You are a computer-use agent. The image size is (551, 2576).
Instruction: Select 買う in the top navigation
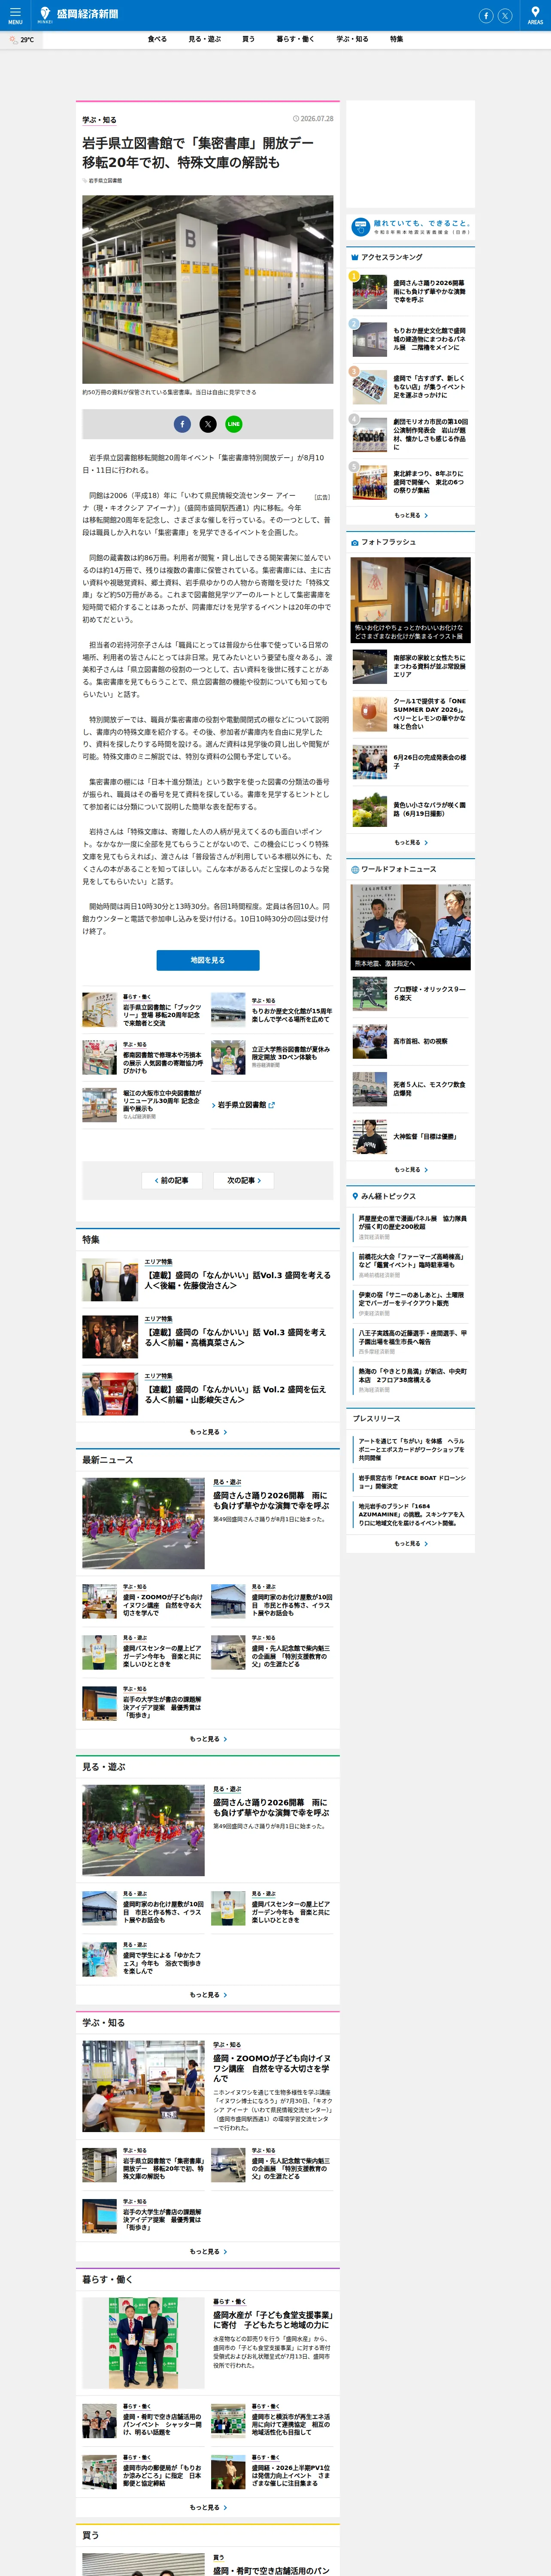click(248, 39)
